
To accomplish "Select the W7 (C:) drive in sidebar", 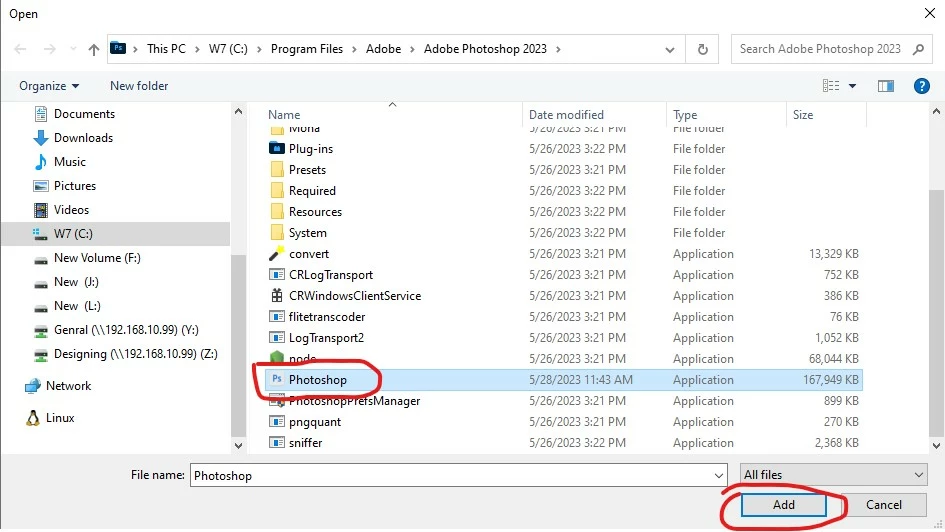I will tap(116, 234).
